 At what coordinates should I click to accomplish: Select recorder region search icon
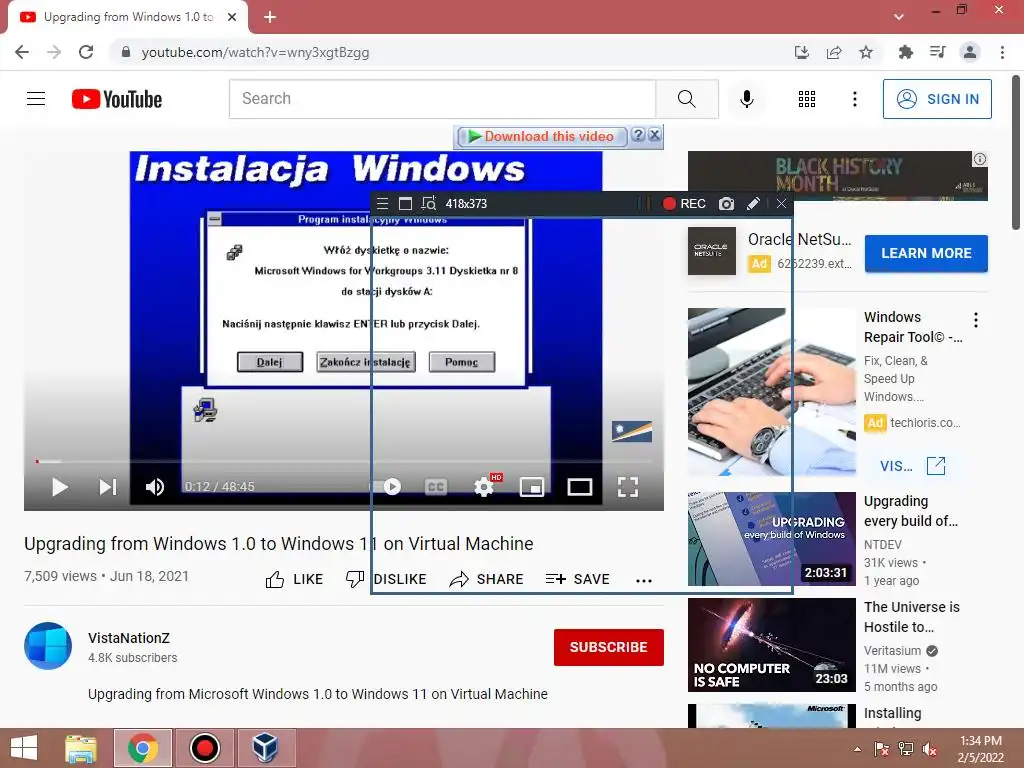click(428, 204)
